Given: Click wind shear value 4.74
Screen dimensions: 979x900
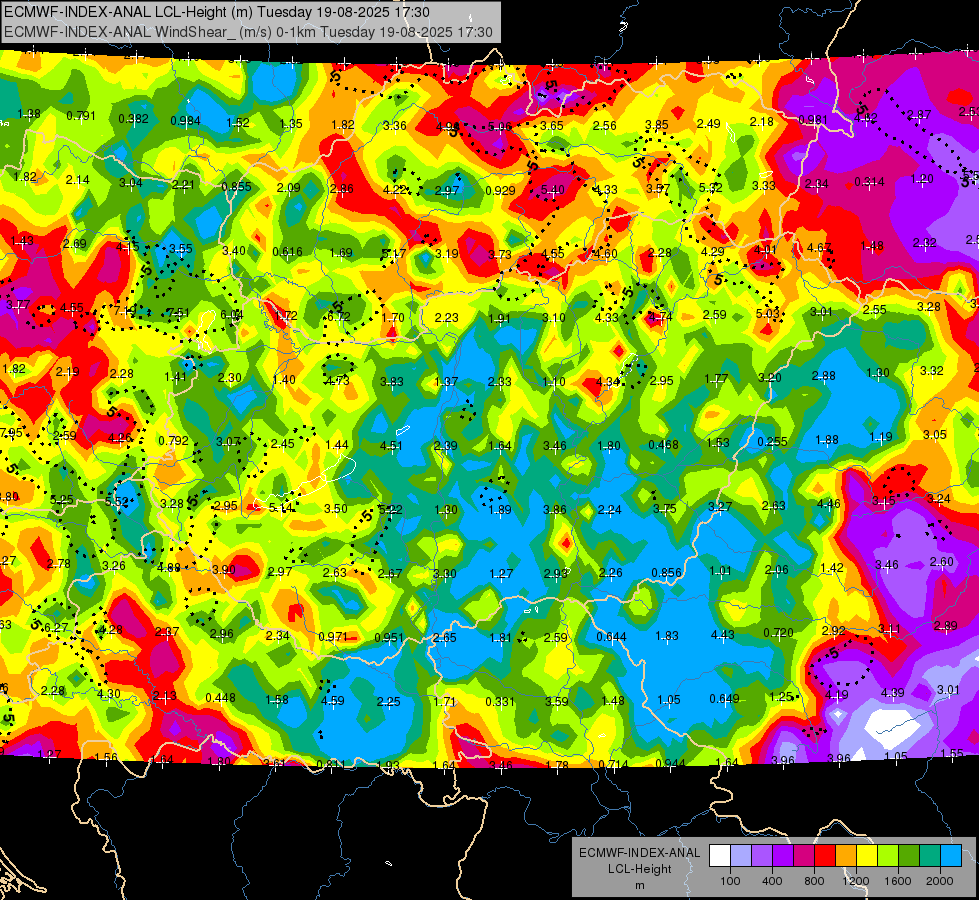Looking at the screenshot, I should (x=660, y=317).
